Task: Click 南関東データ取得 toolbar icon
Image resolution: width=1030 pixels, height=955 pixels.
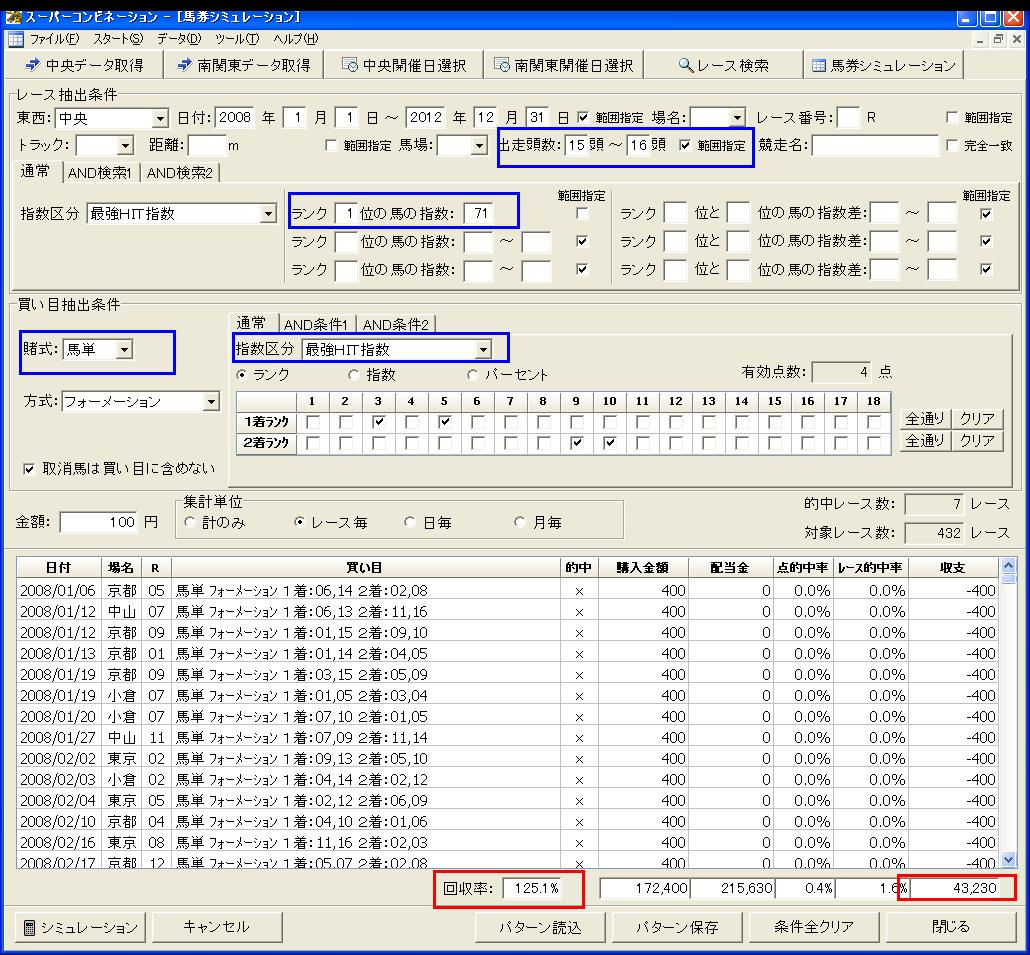Action: (x=184, y=65)
